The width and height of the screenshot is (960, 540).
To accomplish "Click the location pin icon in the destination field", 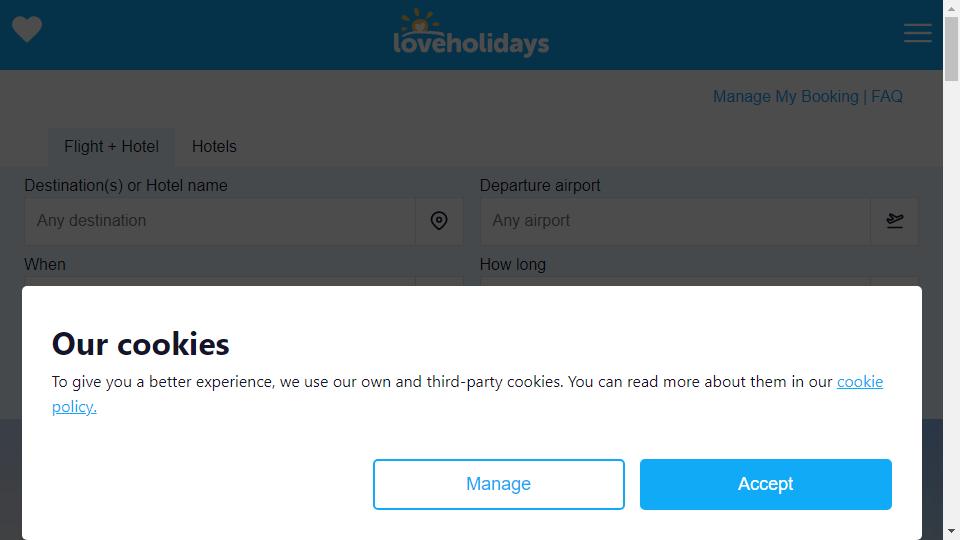I will (439, 220).
